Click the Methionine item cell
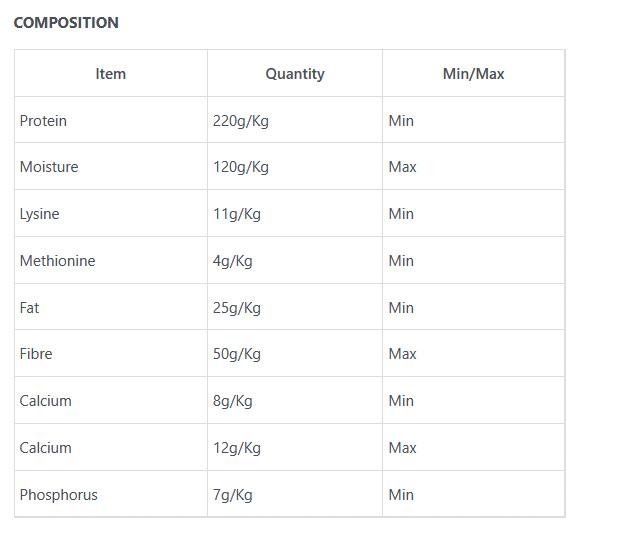622x533 pixels. click(x=58, y=261)
